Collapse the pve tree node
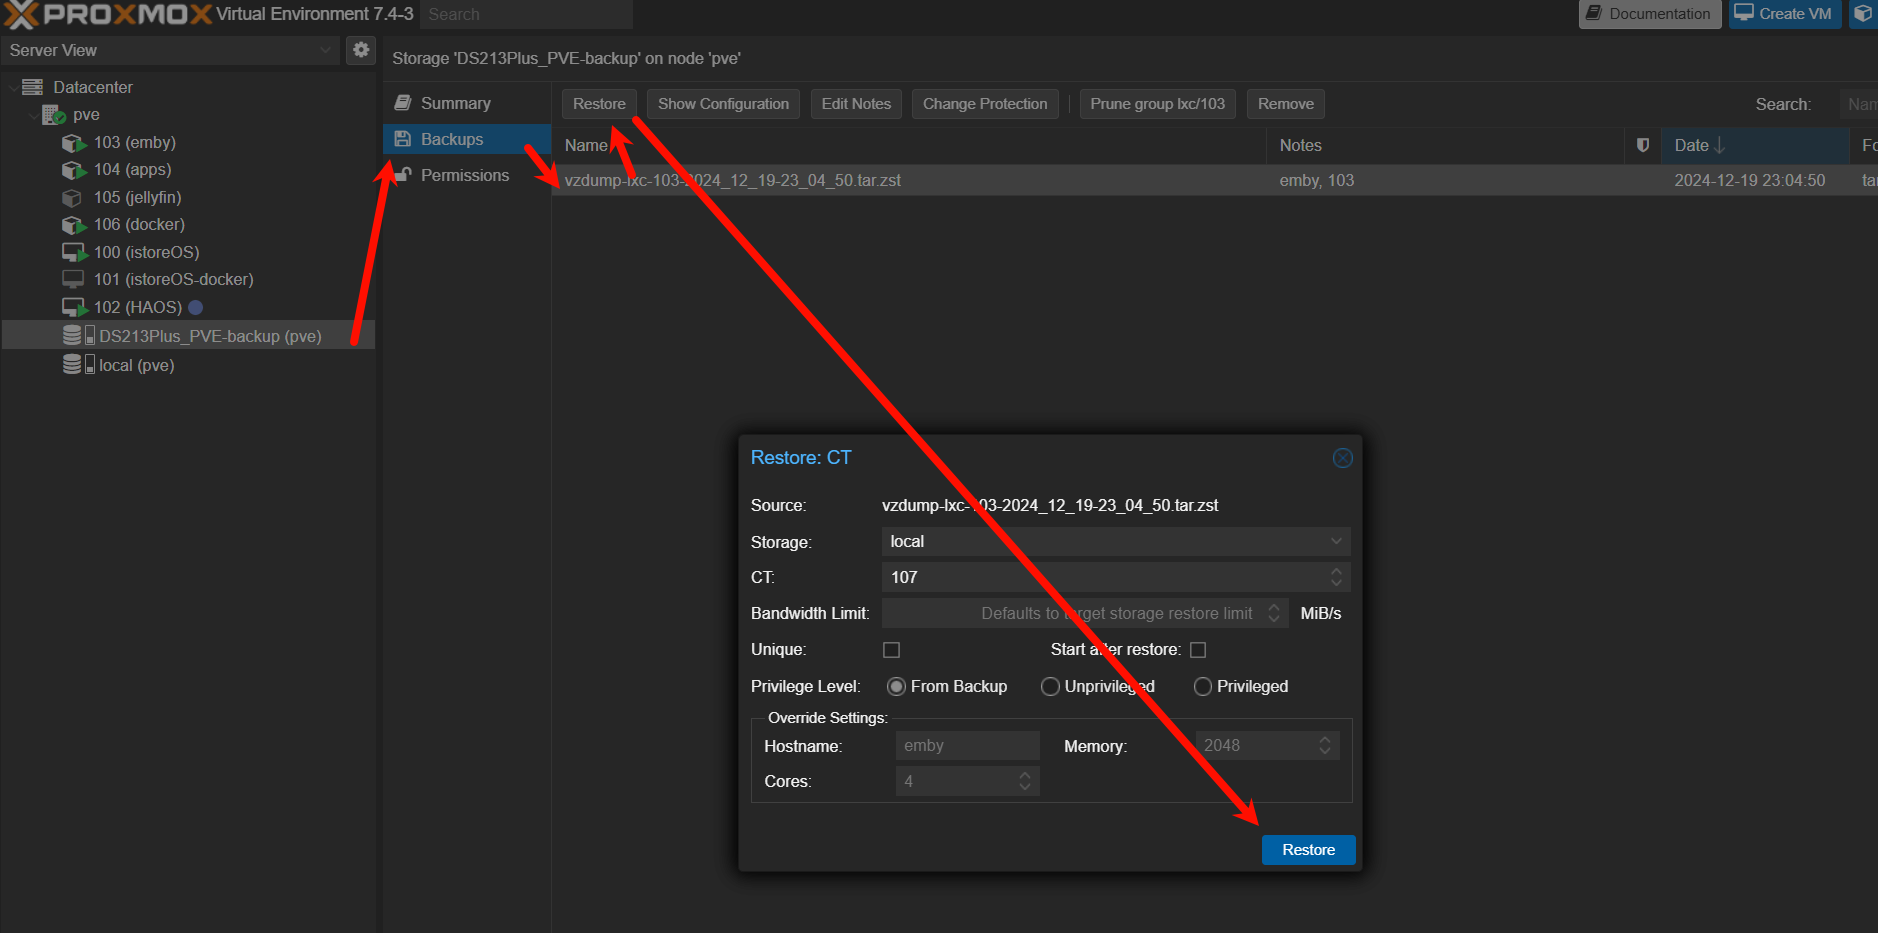This screenshot has width=1878, height=933. point(34,115)
